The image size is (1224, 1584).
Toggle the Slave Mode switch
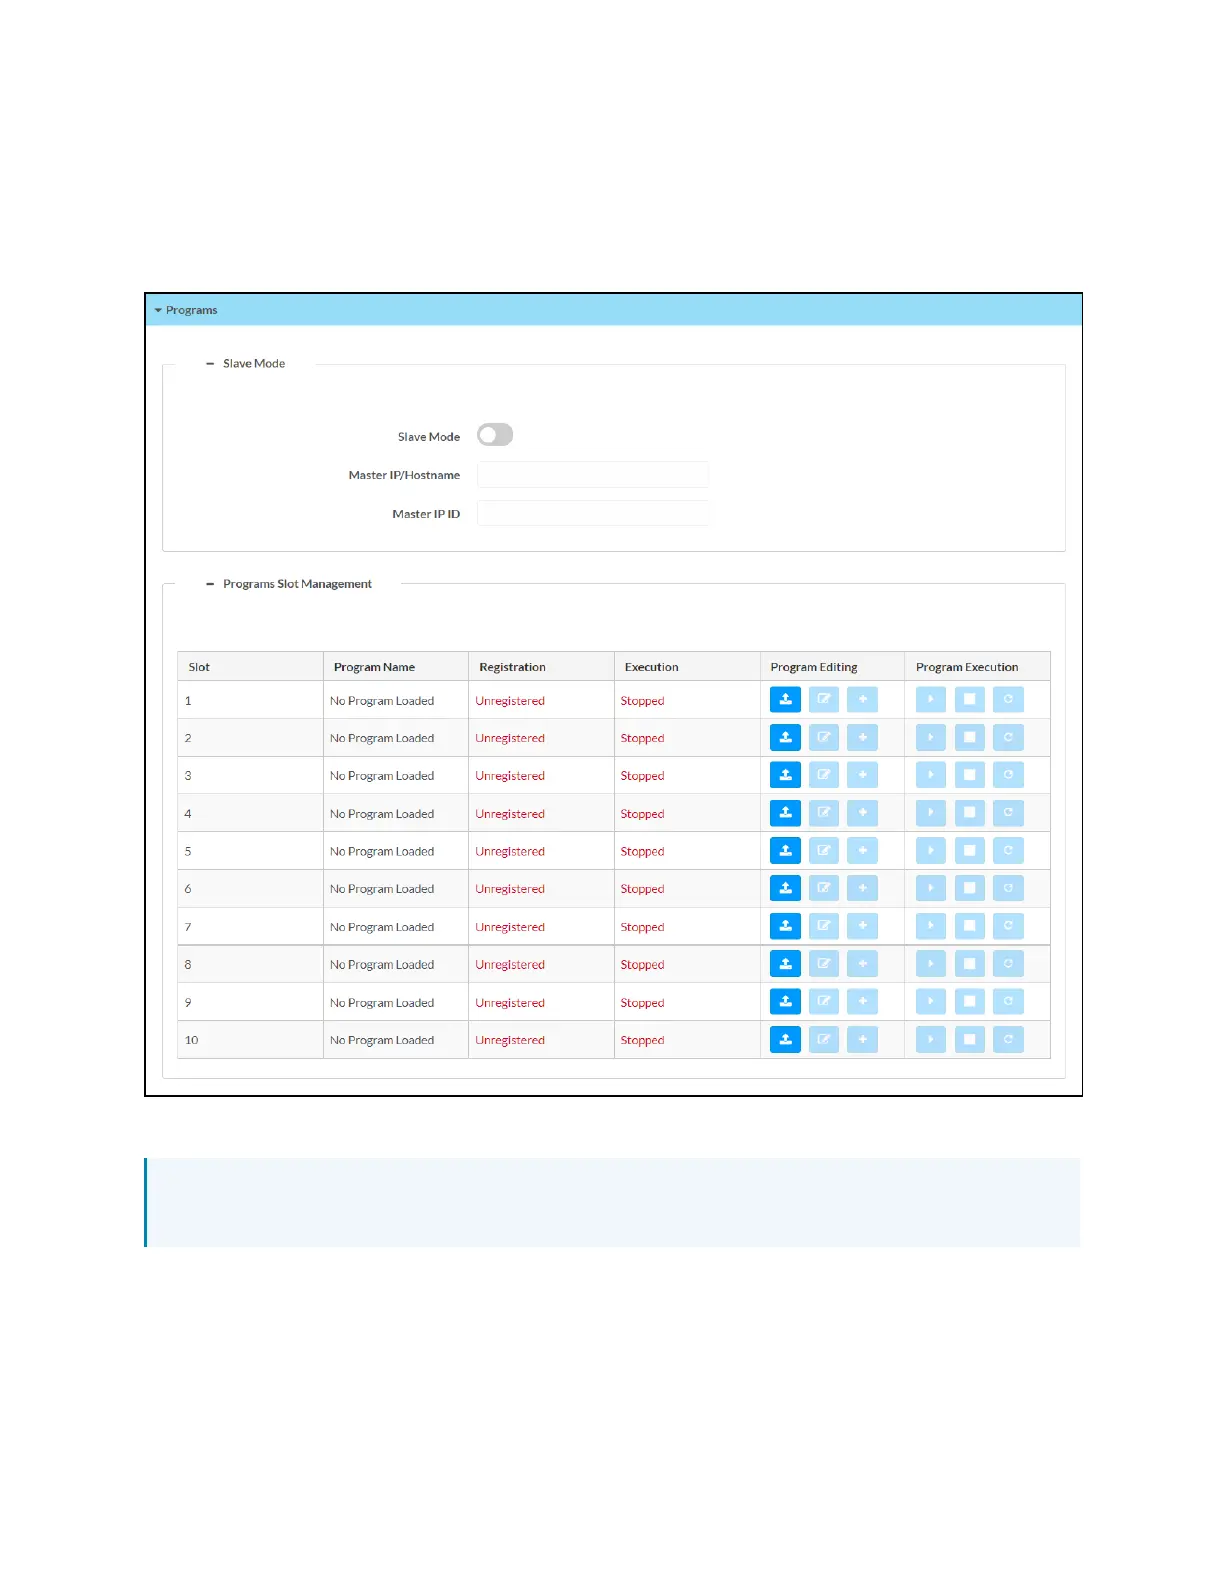[x=495, y=435]
